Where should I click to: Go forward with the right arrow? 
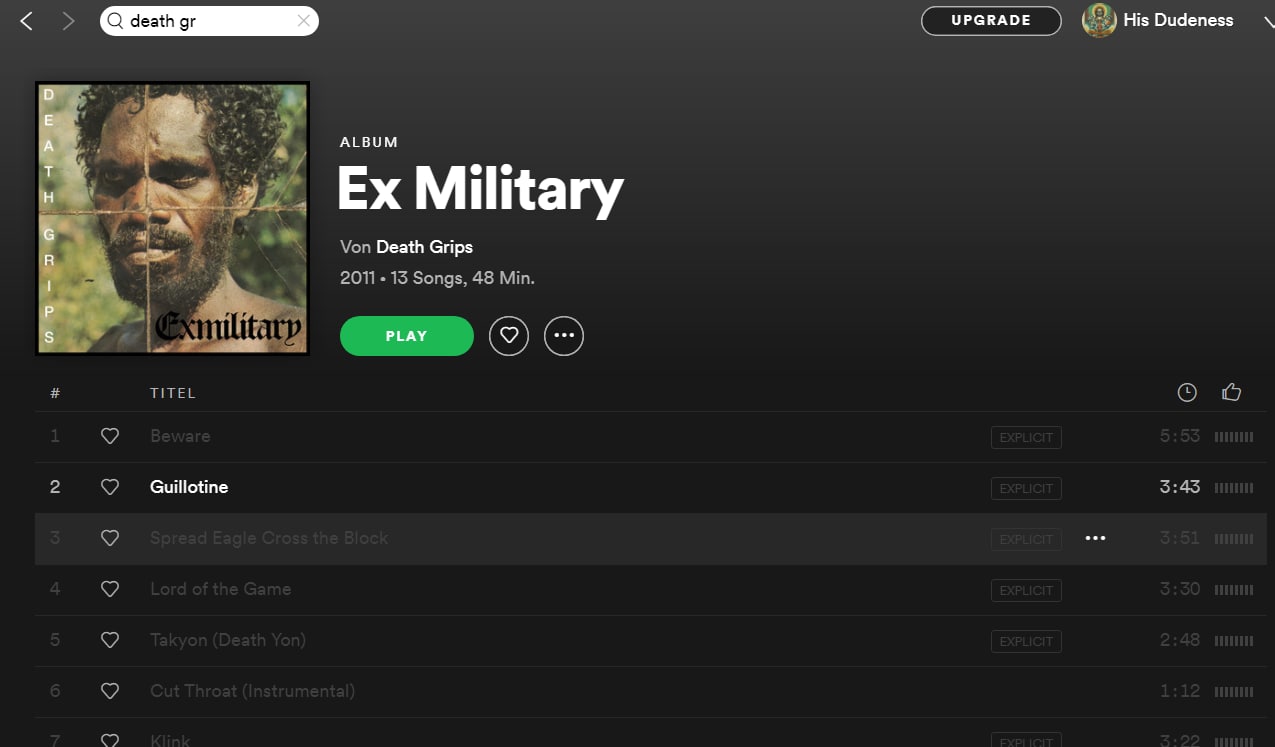68,21
